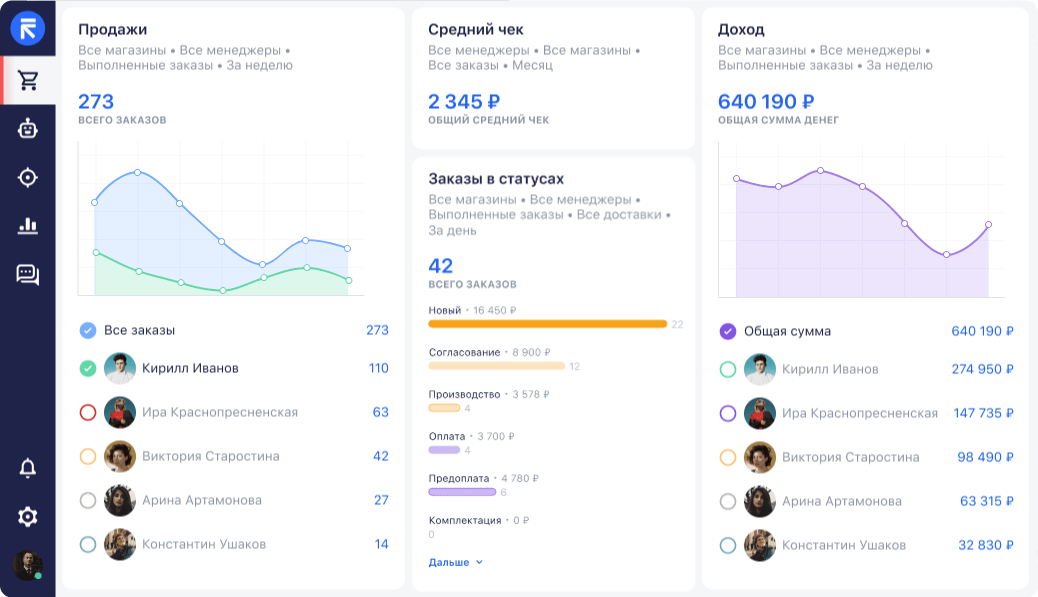The image size is (1038, 597).
Task: Click the RetailCRM logo icon
Action: pyautogui.click(x=28, y=28)
